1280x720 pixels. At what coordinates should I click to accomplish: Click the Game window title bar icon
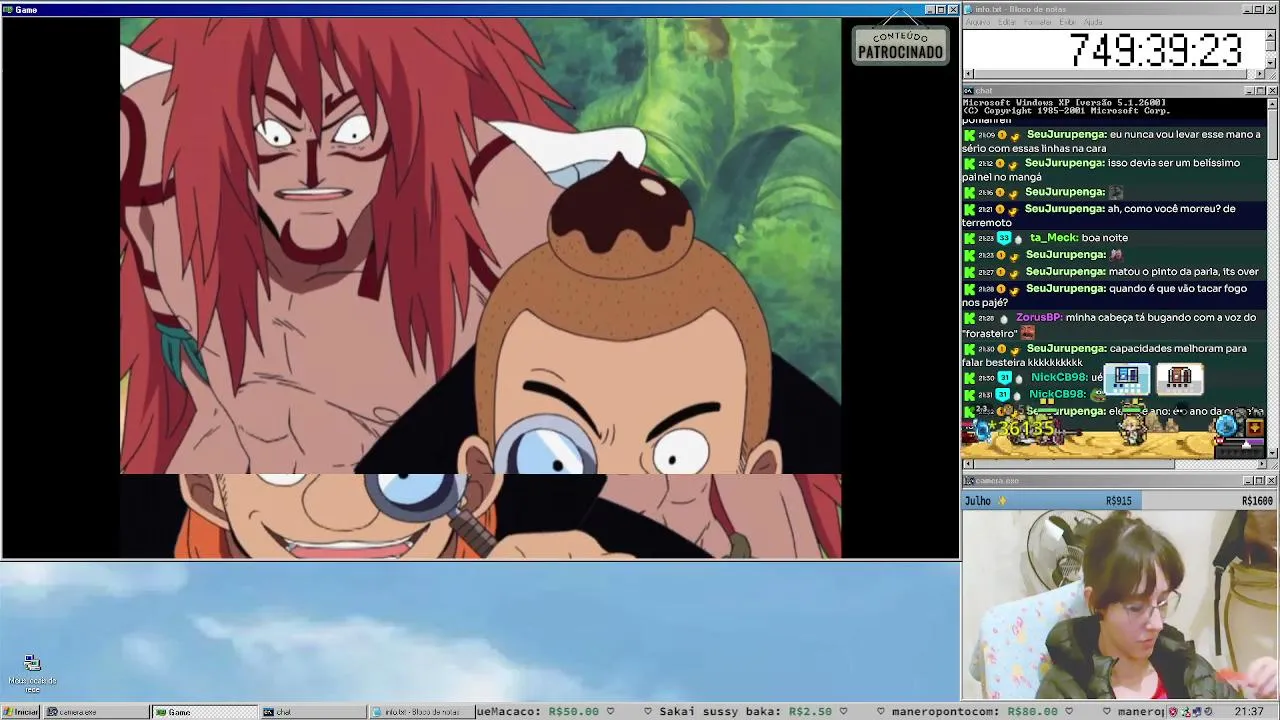click(9, 9)
